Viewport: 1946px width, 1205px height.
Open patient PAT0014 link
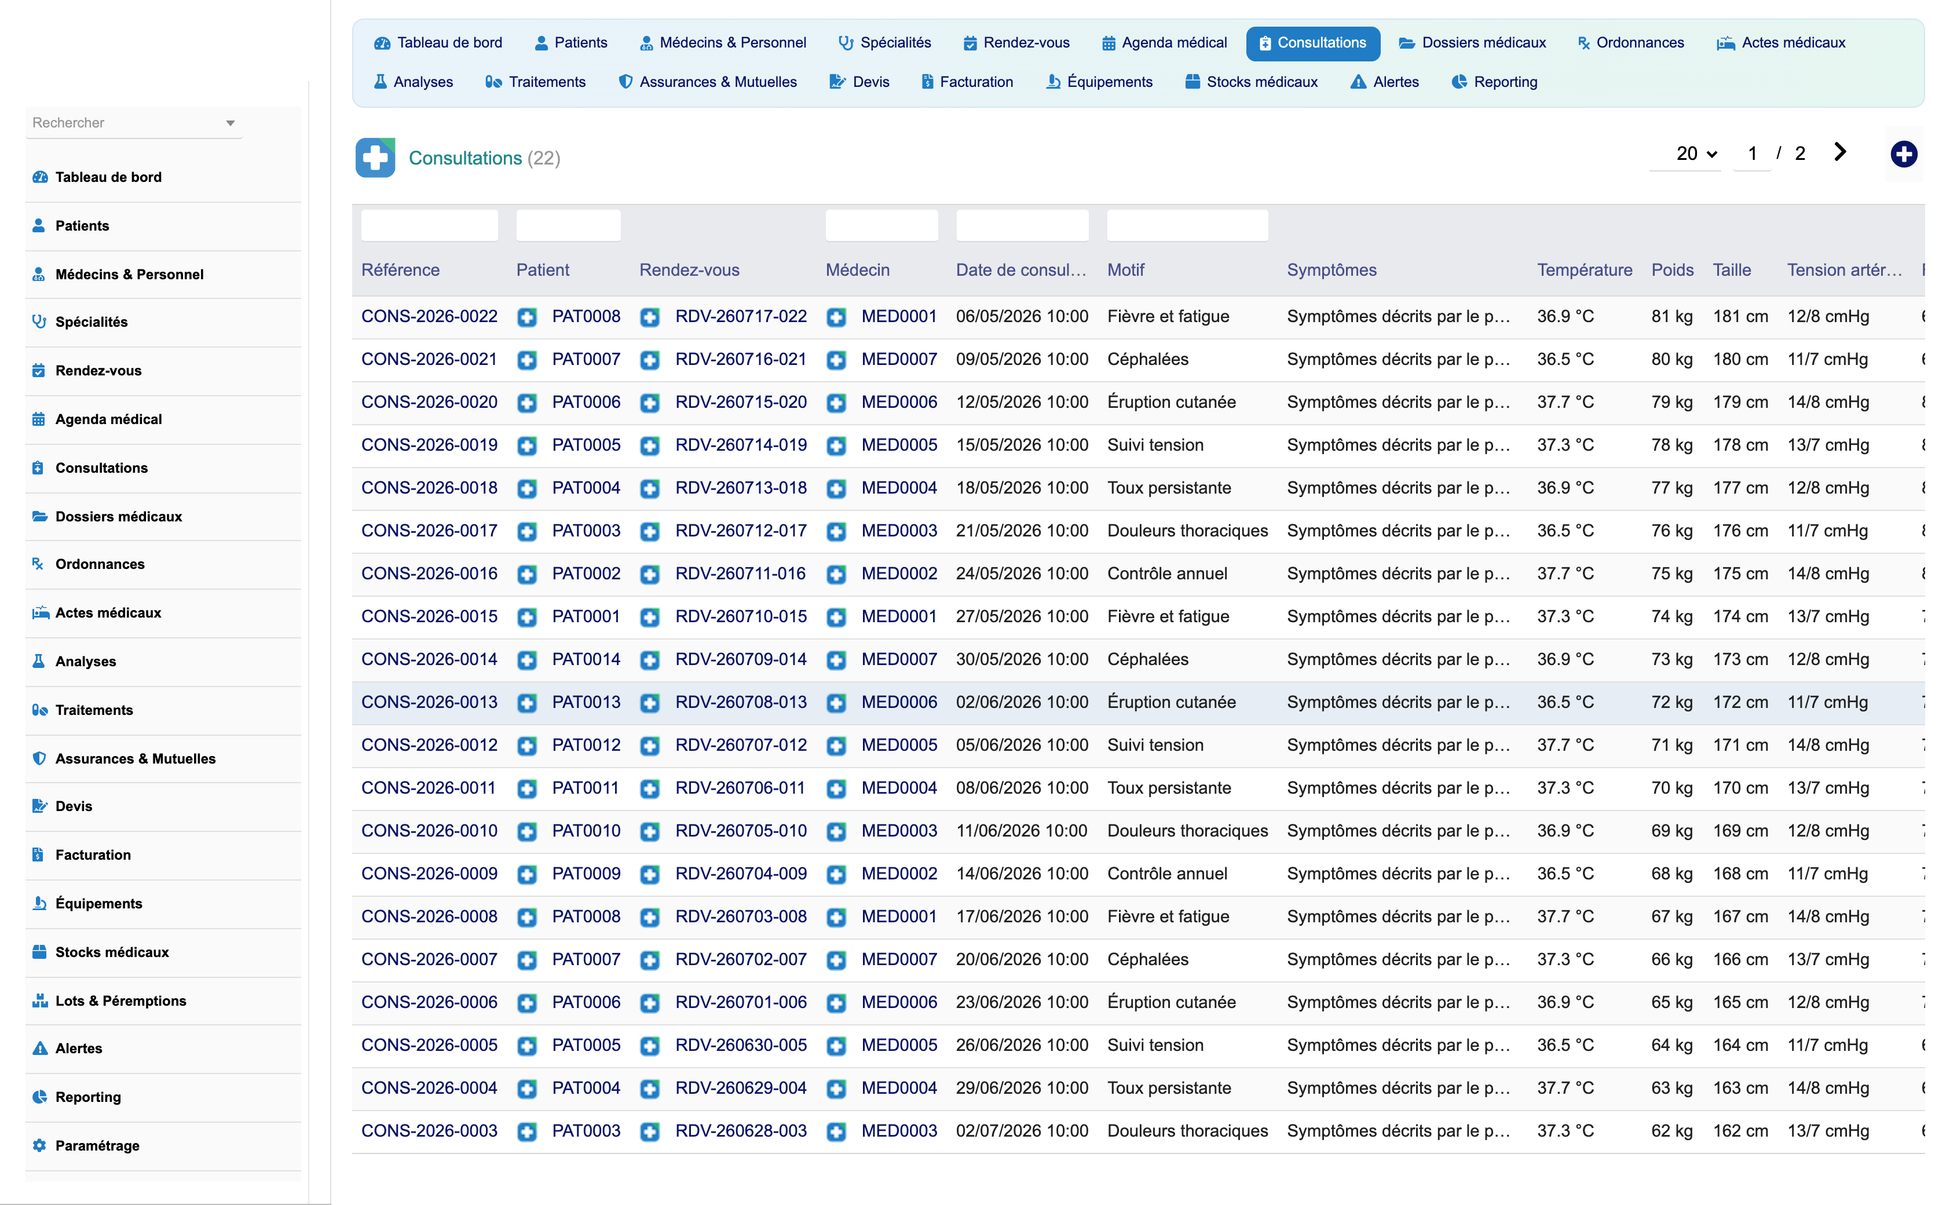[x=586, y=659]
